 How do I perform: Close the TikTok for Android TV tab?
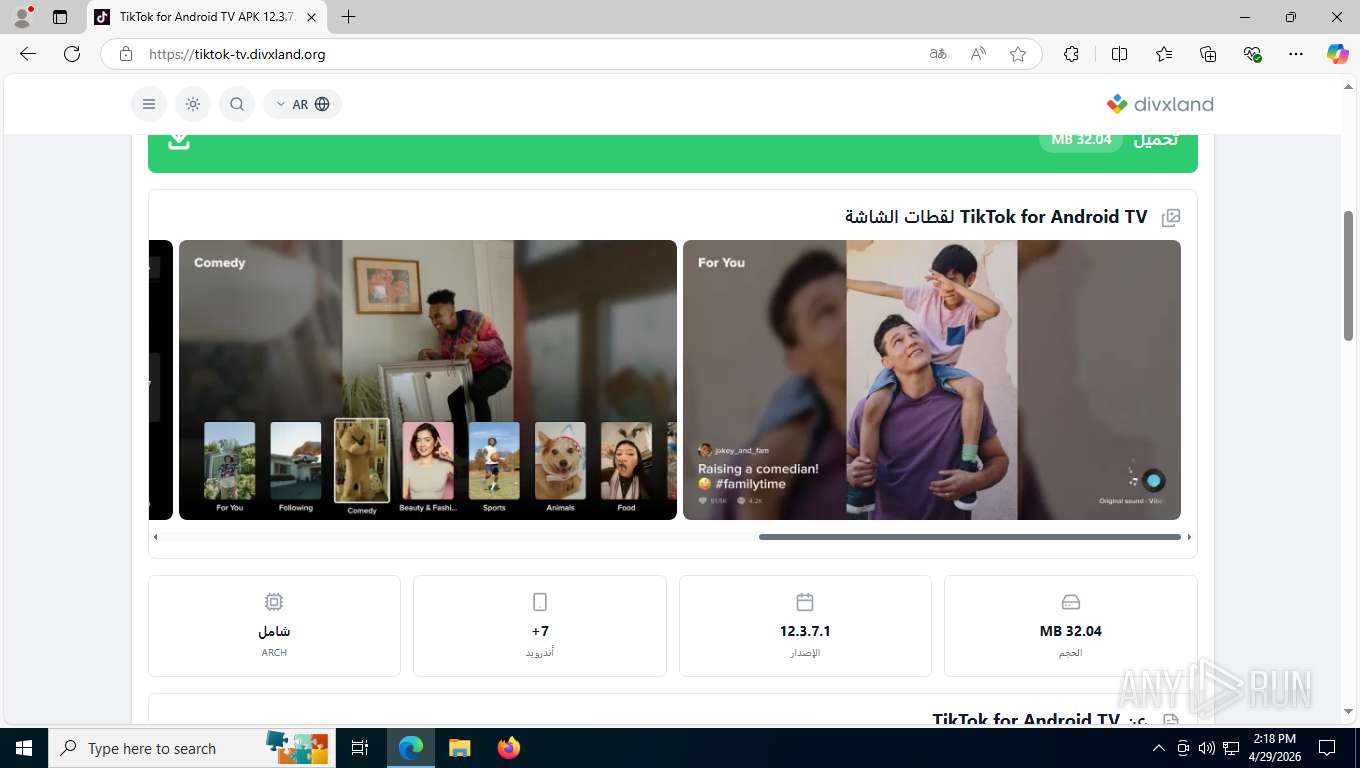click(312, 17)
